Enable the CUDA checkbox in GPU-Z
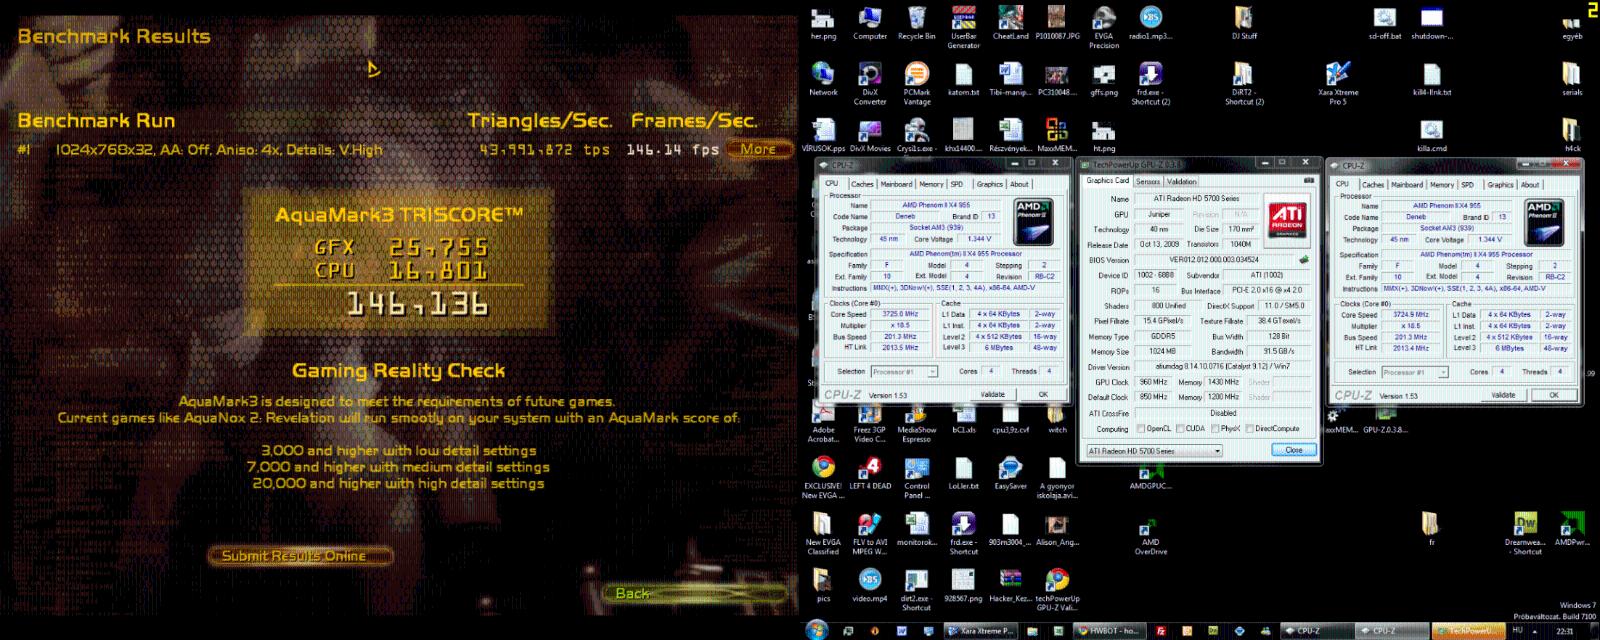 click(1178, 429)
